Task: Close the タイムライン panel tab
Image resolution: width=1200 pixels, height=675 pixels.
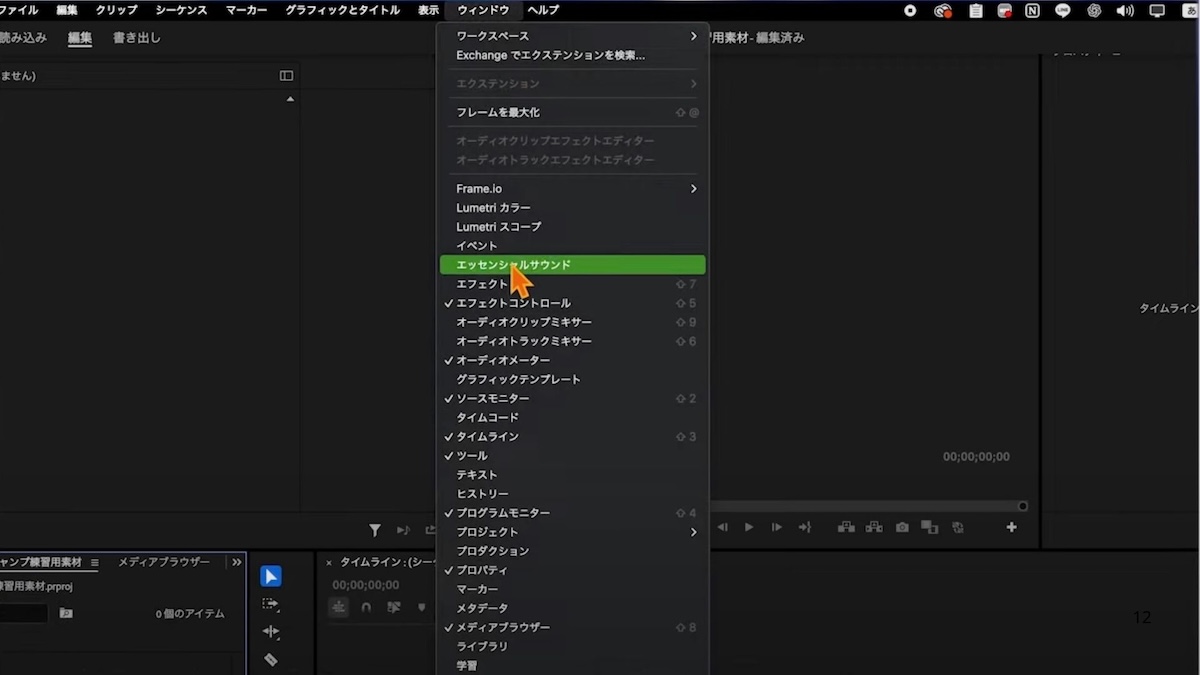Action: tap(329, 563)
